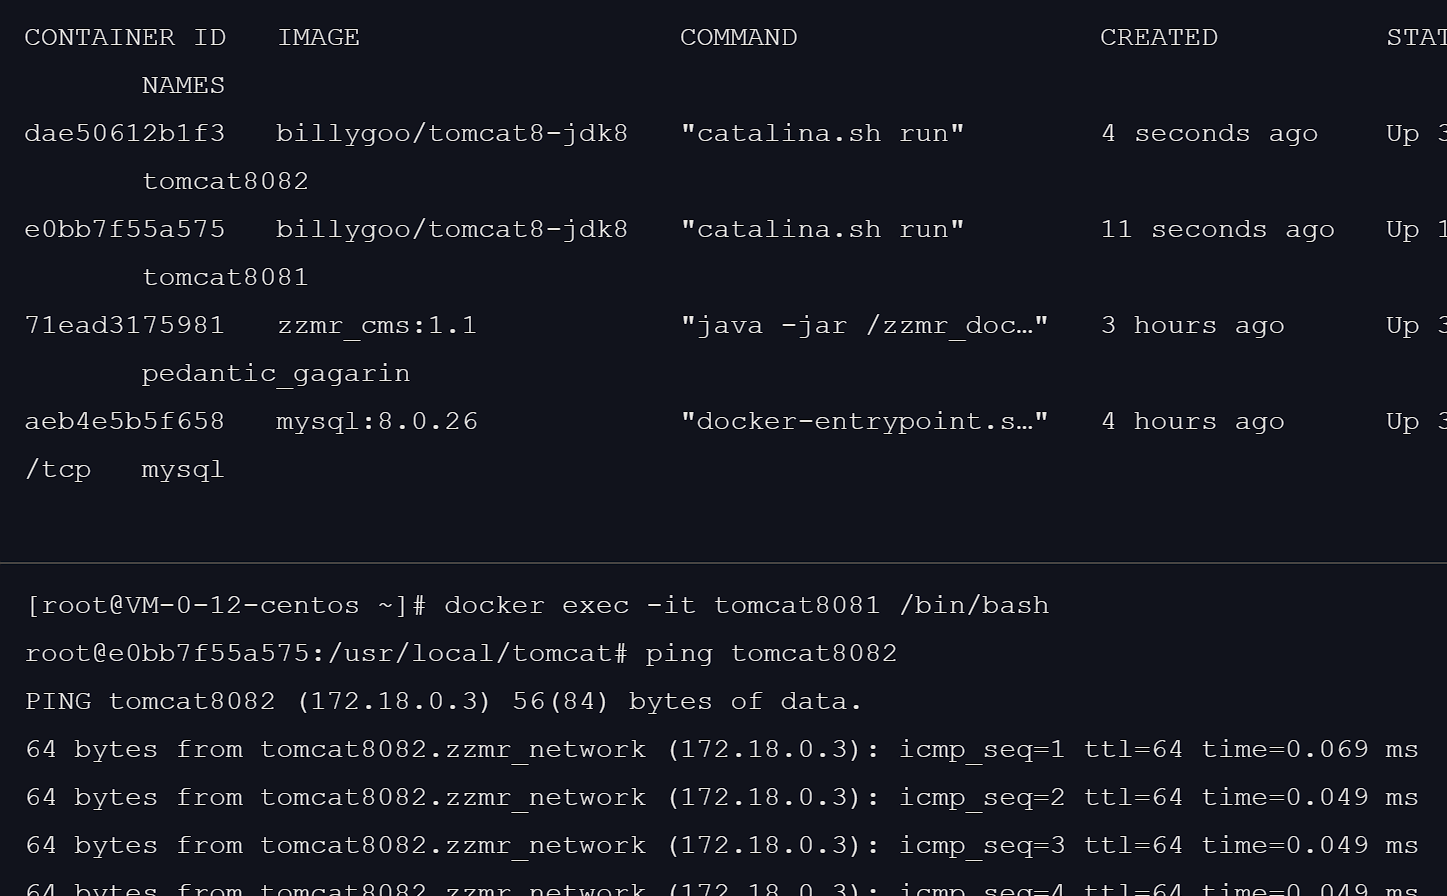Screen dimensions: 1447x896
Task: Select container ID e0bb7f55a575 in the table
Action: (125, 230)
